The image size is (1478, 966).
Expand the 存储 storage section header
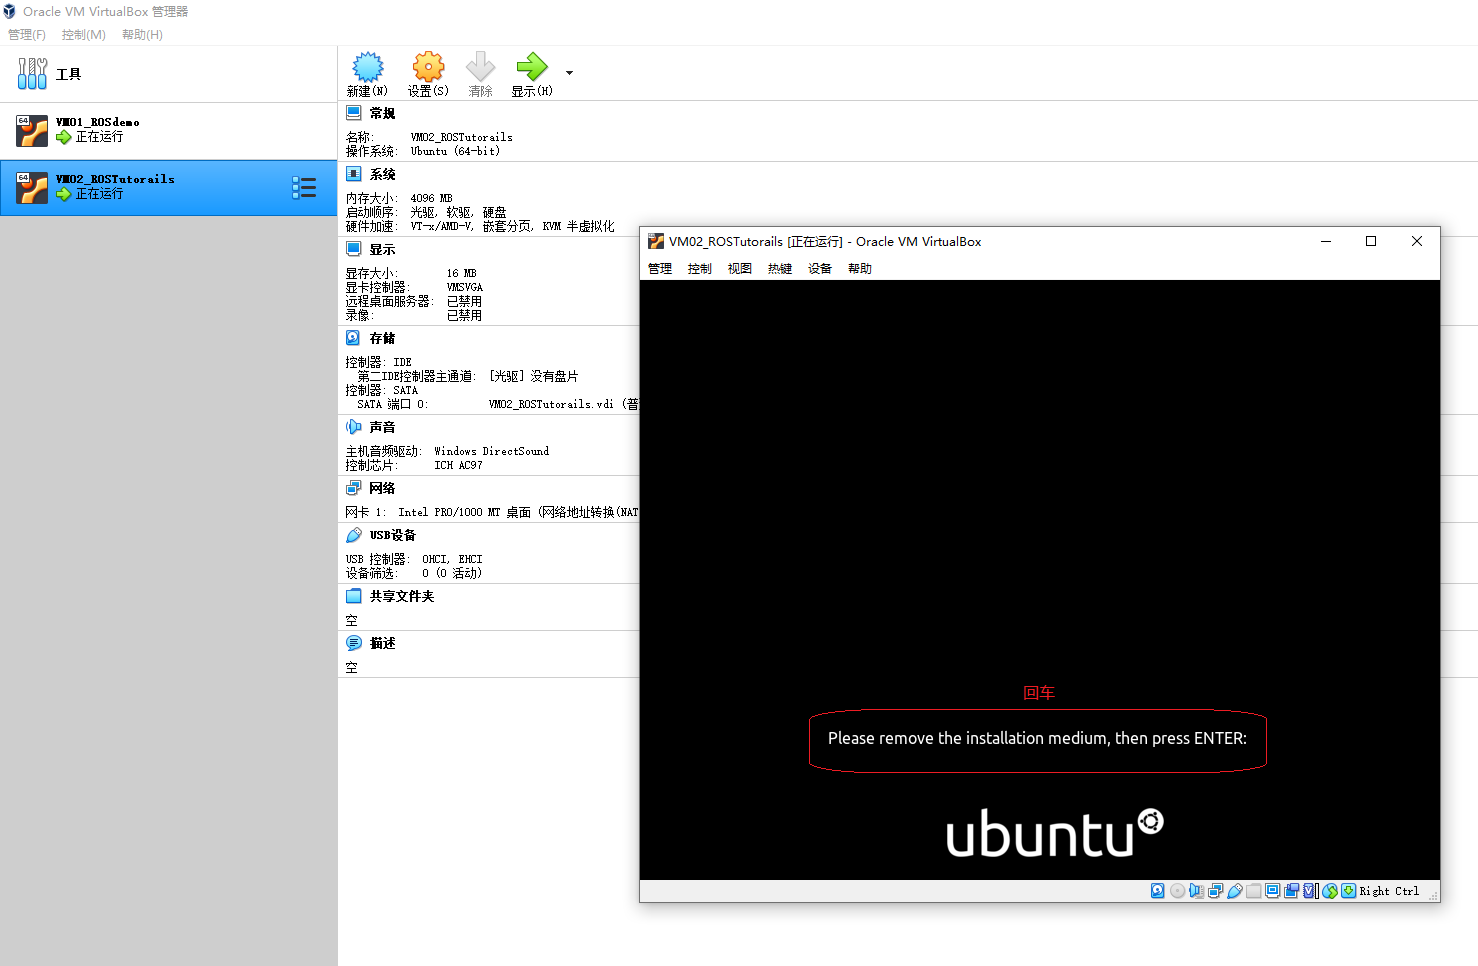380,338
